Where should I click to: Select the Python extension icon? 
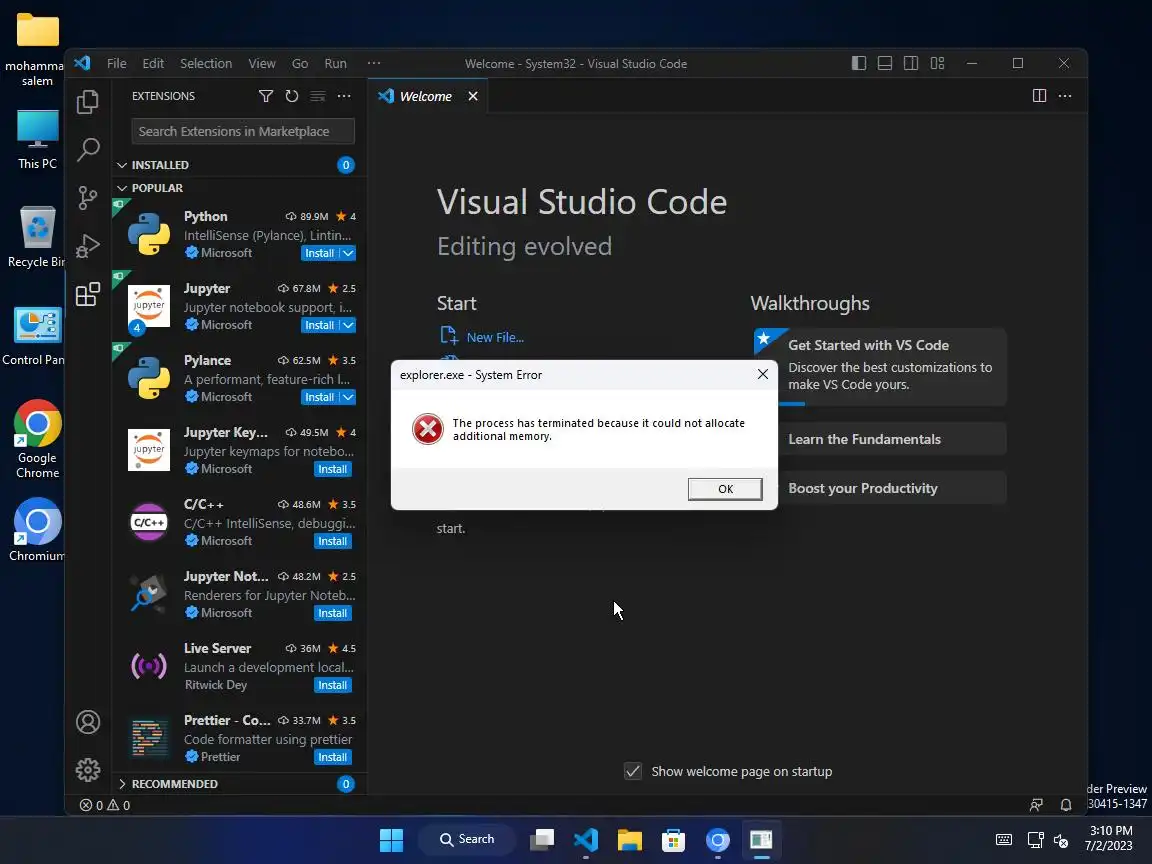tap(148, 234)
